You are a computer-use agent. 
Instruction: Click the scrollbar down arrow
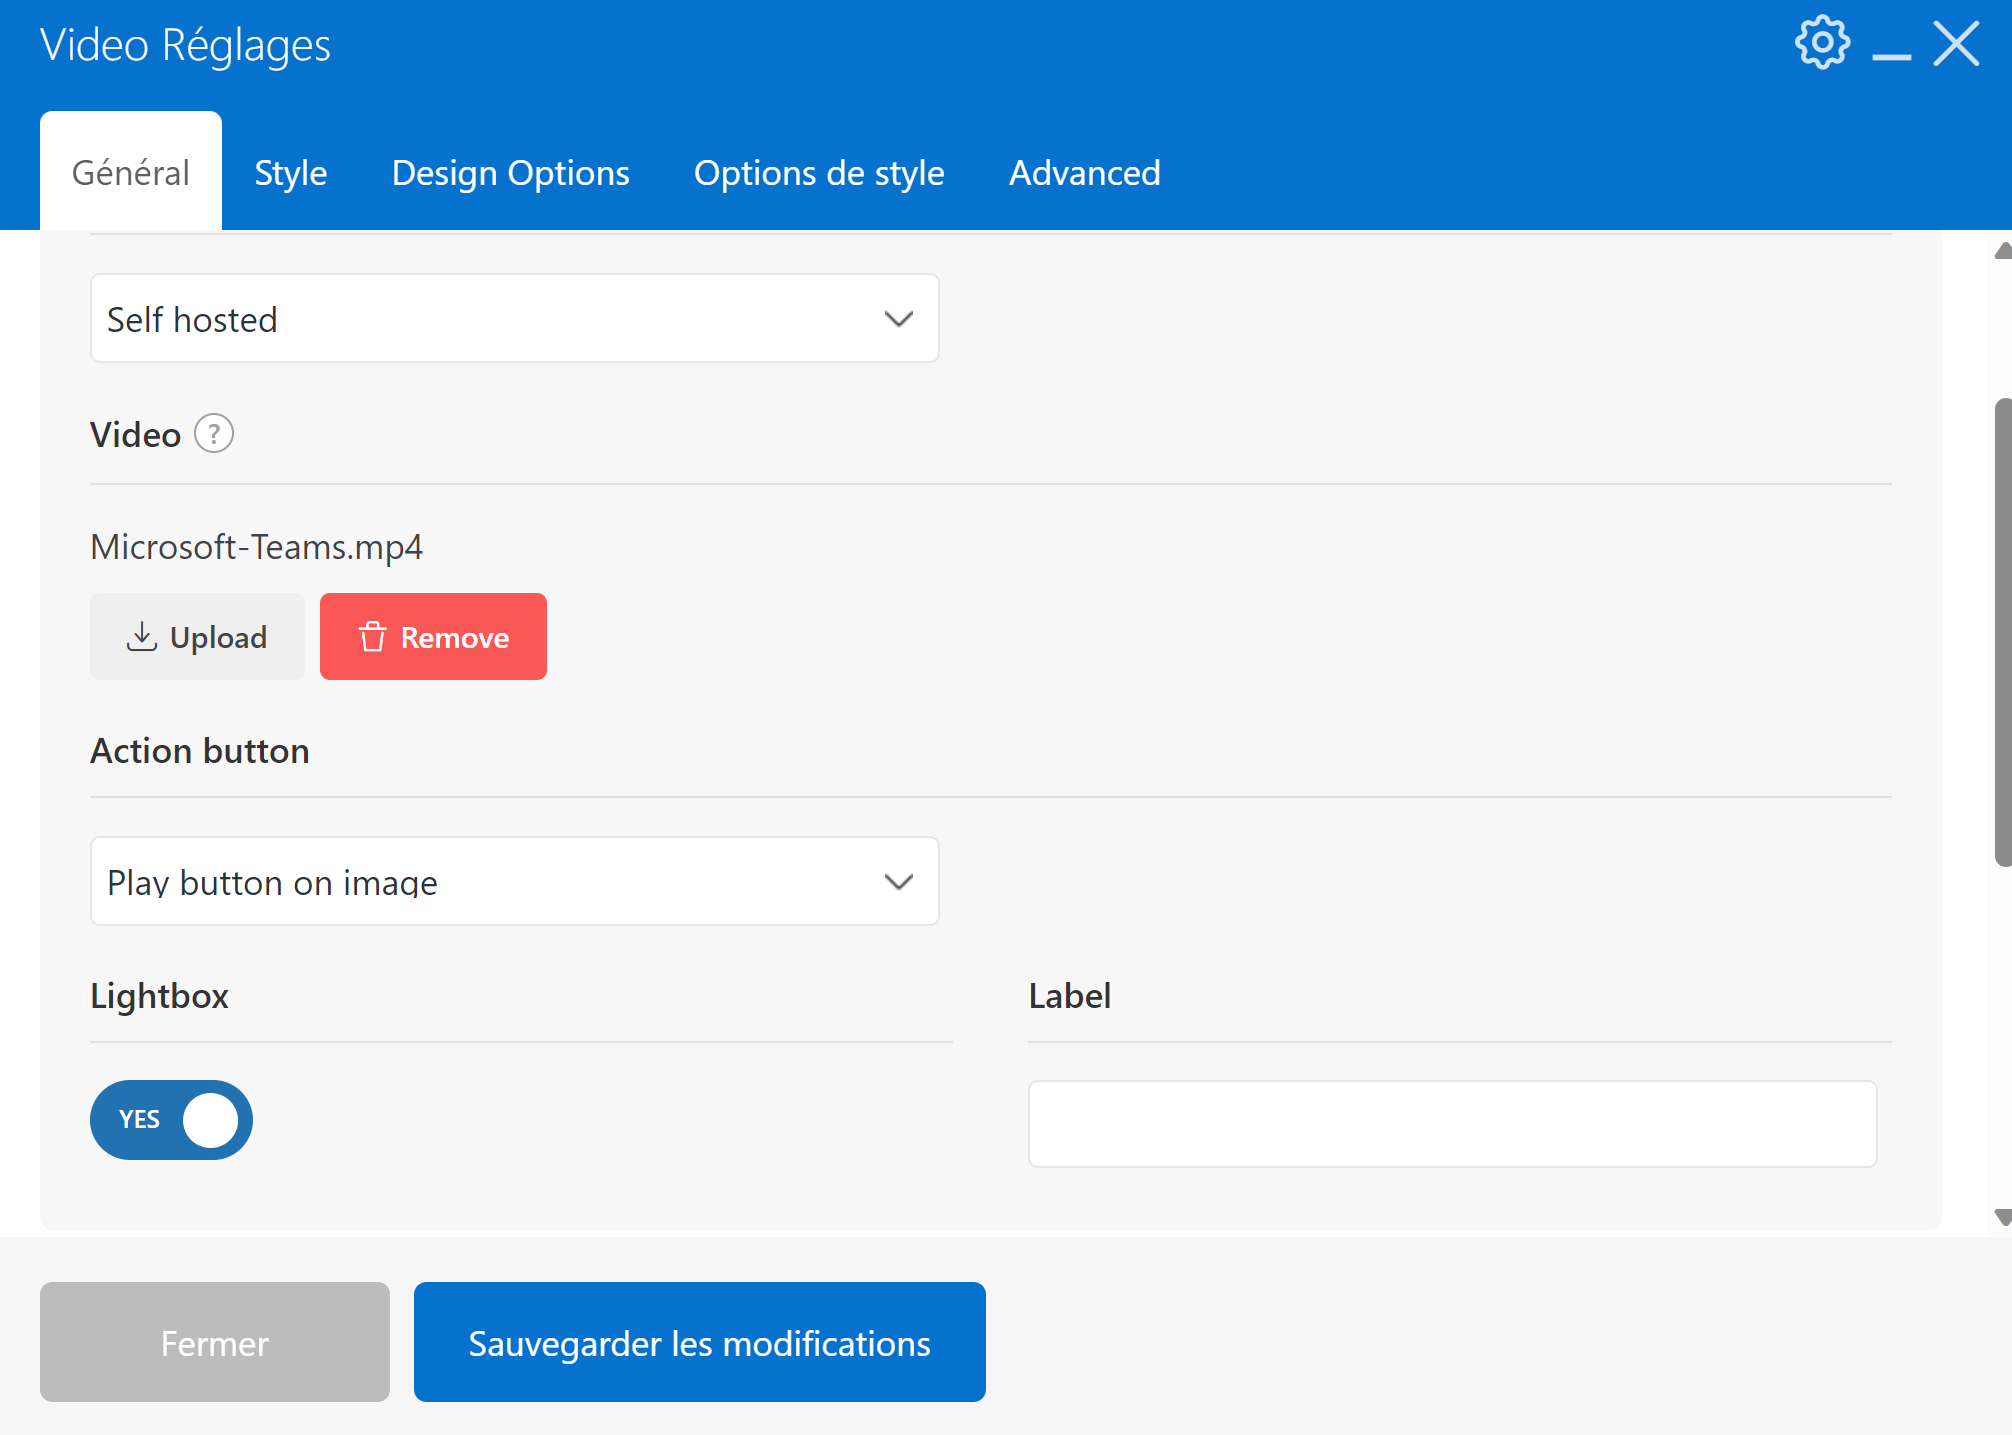pyautogui.click(x=2003, y=1217)
